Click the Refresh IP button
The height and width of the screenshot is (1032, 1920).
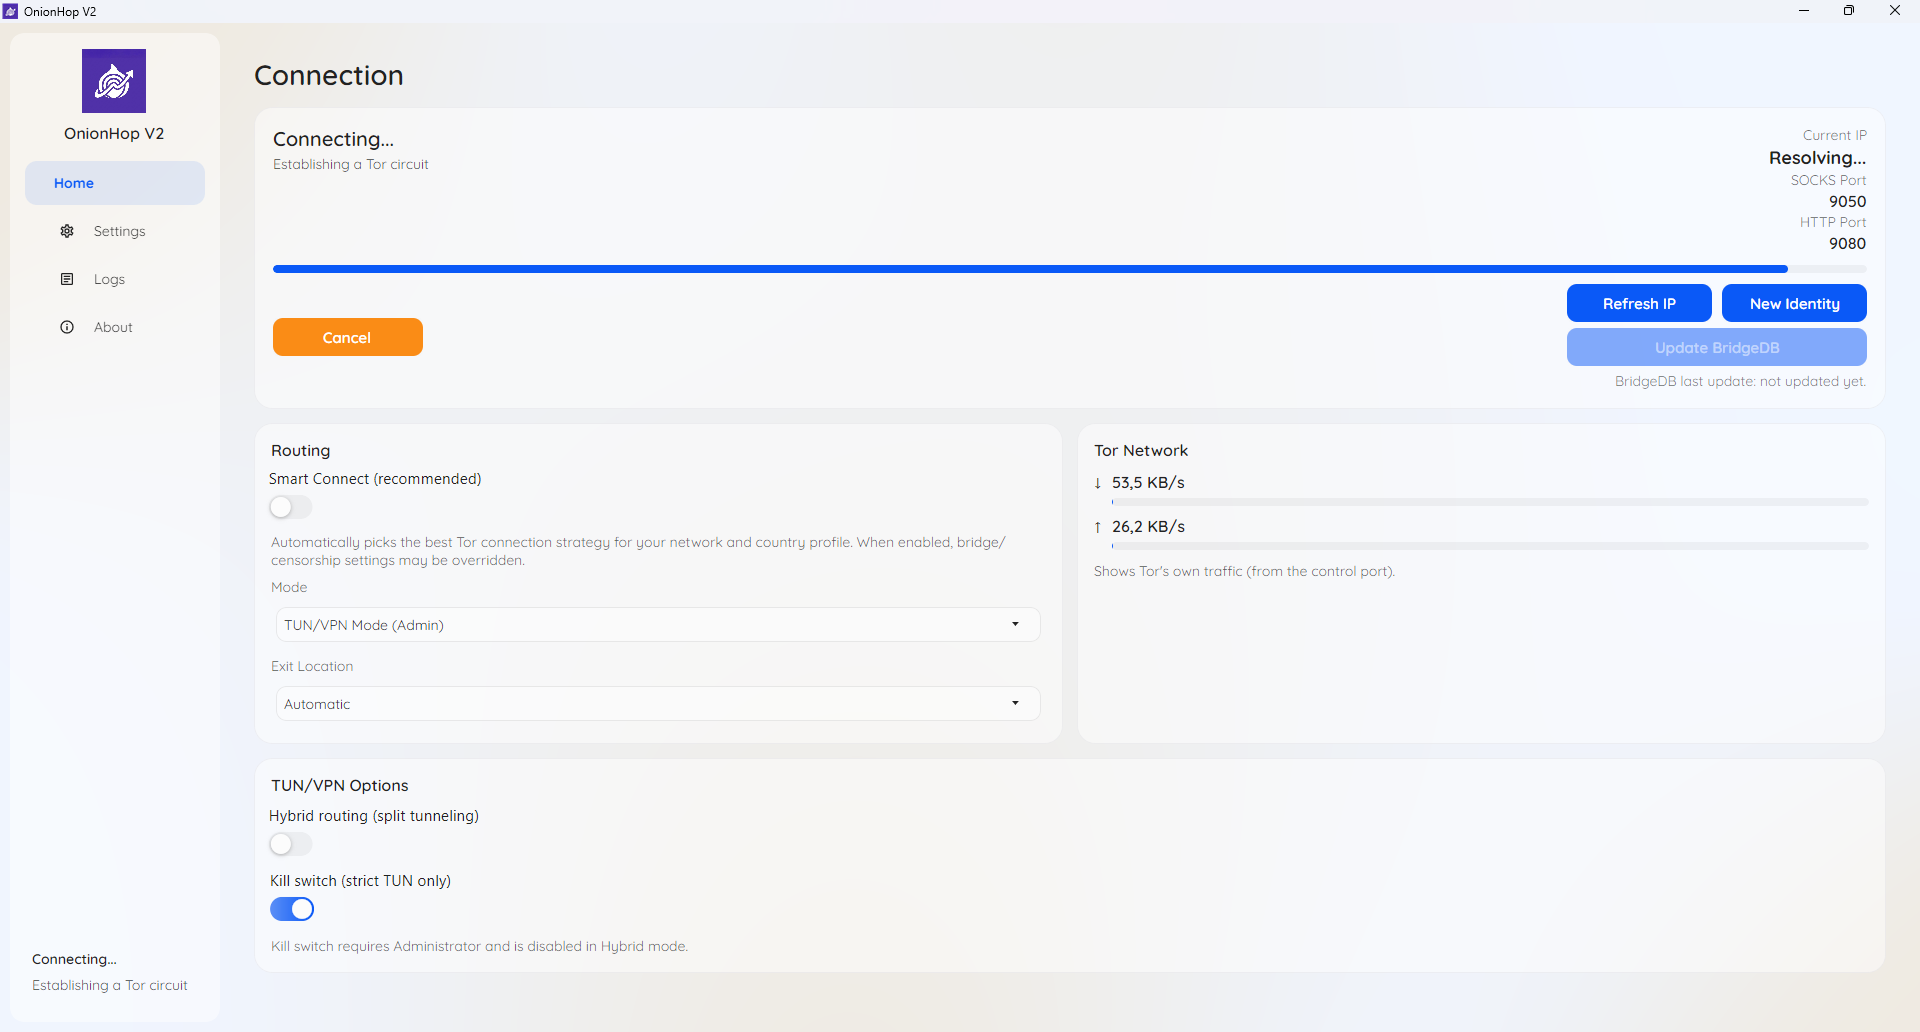tap(1639, 303)
